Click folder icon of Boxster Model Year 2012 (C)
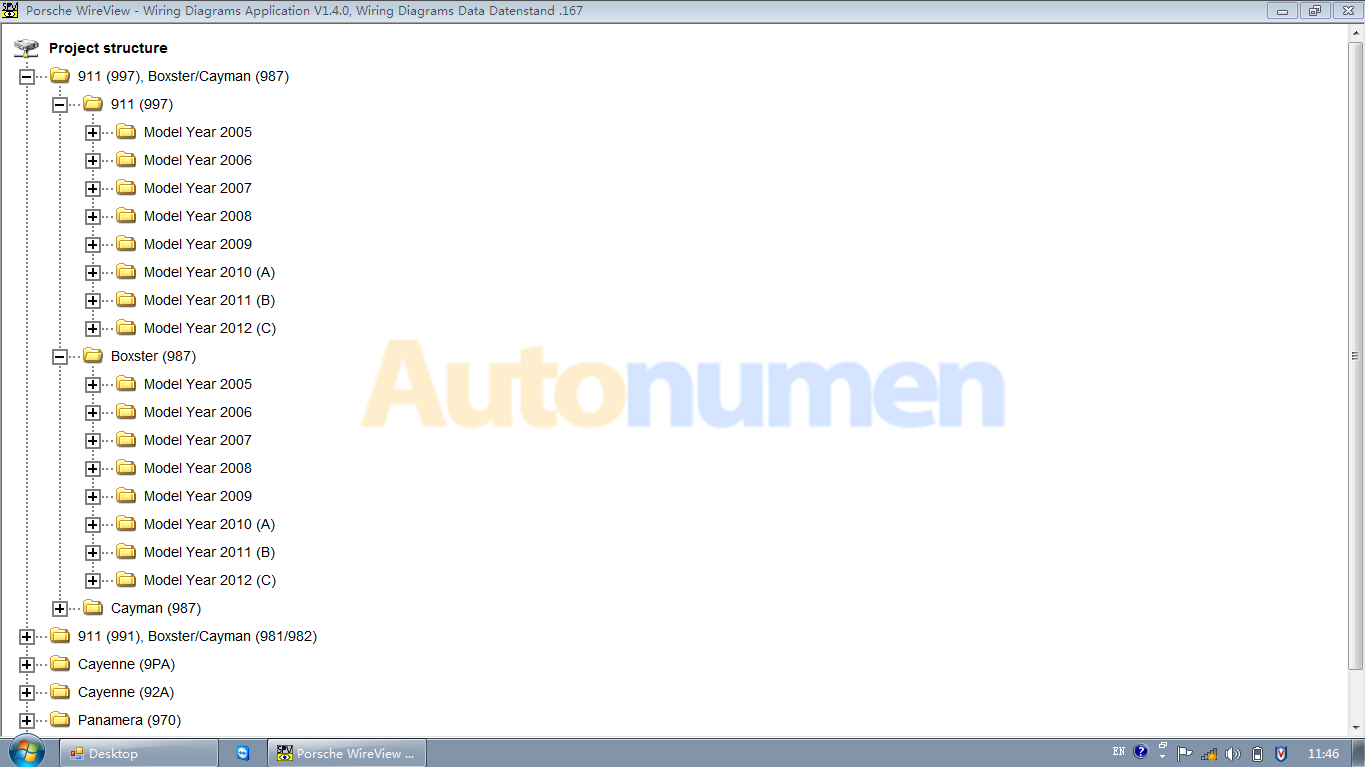The image size is (1365, 767). coord(126,579)
